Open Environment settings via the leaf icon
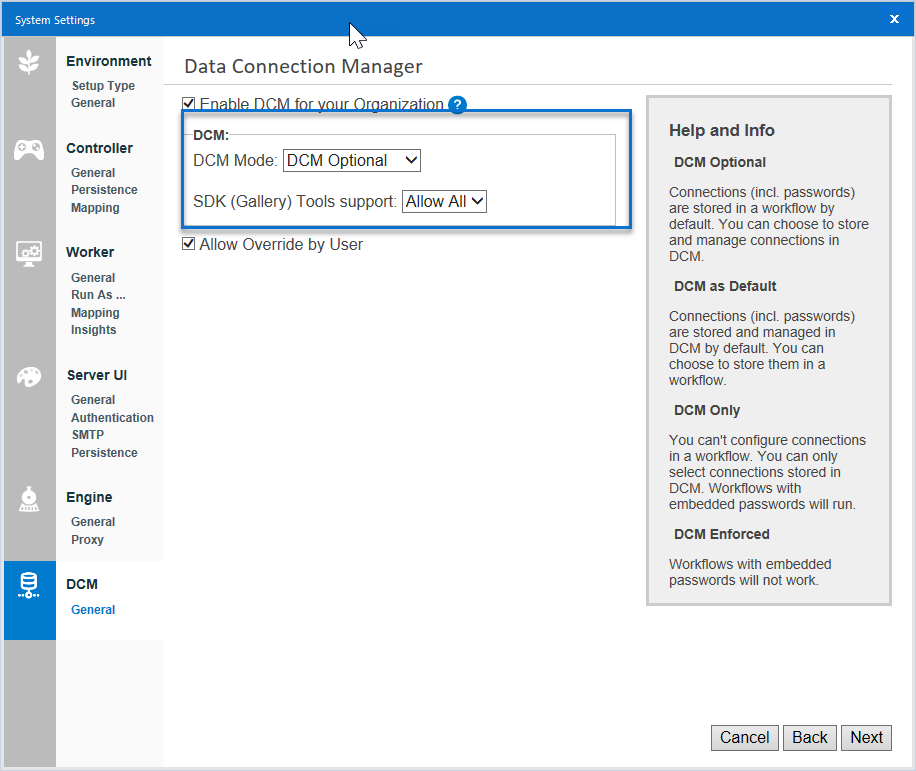 [x=29, y=62]
